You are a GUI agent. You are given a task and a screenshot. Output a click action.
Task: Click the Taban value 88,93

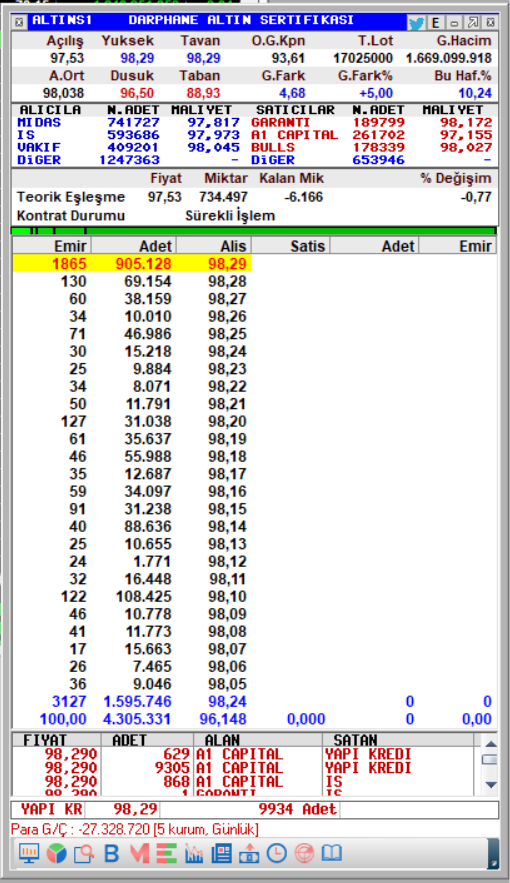(x=203, y=93)
